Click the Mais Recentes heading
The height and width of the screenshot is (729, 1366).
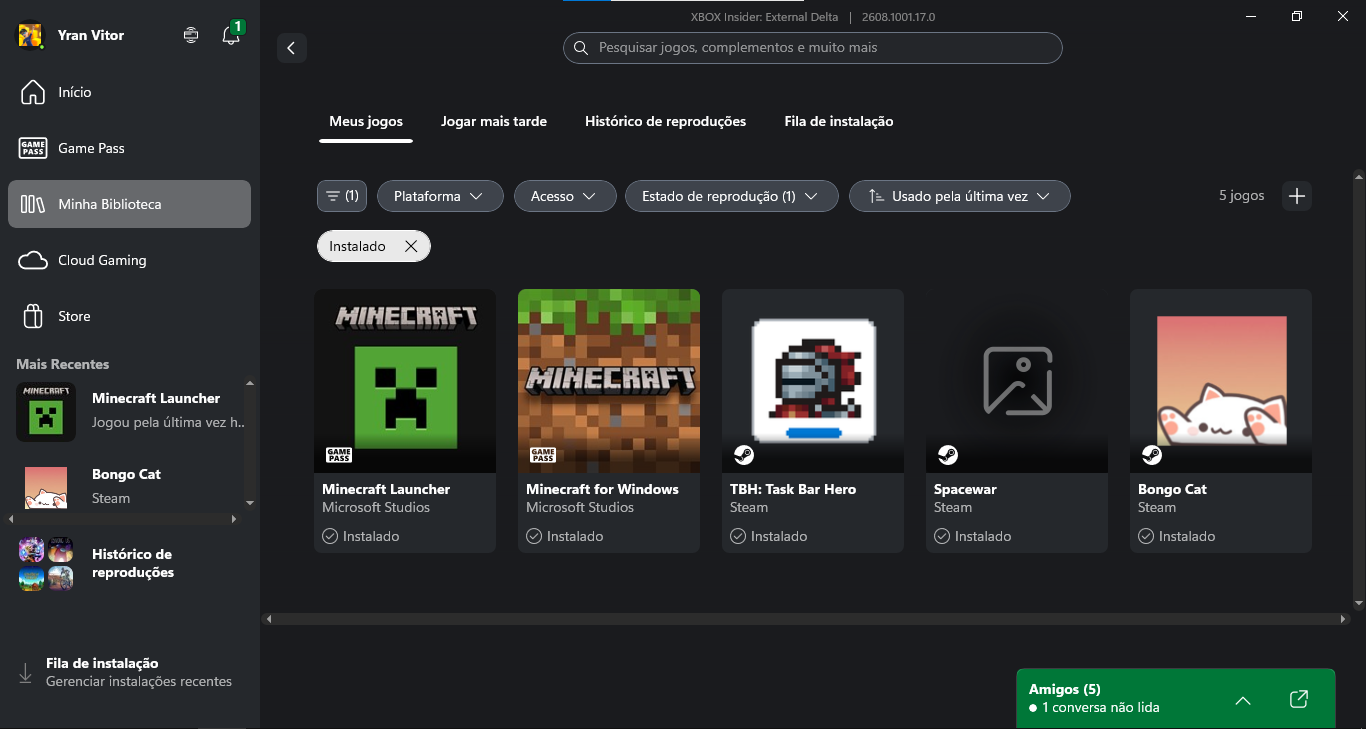63,364
